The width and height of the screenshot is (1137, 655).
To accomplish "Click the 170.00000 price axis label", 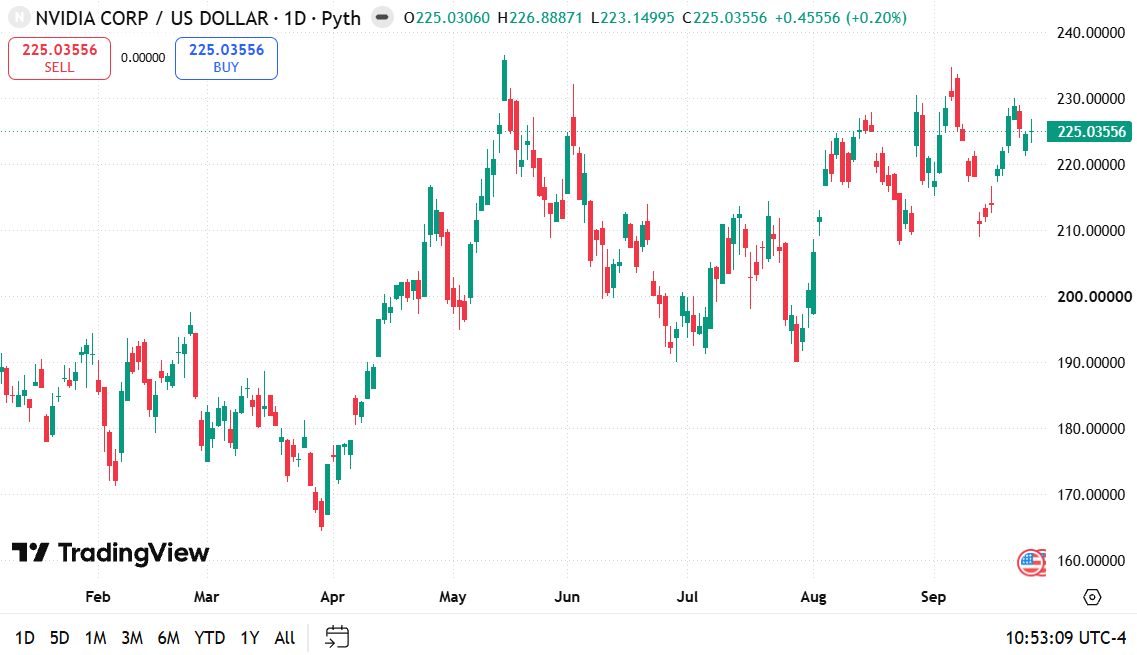I will [1091, 495].
